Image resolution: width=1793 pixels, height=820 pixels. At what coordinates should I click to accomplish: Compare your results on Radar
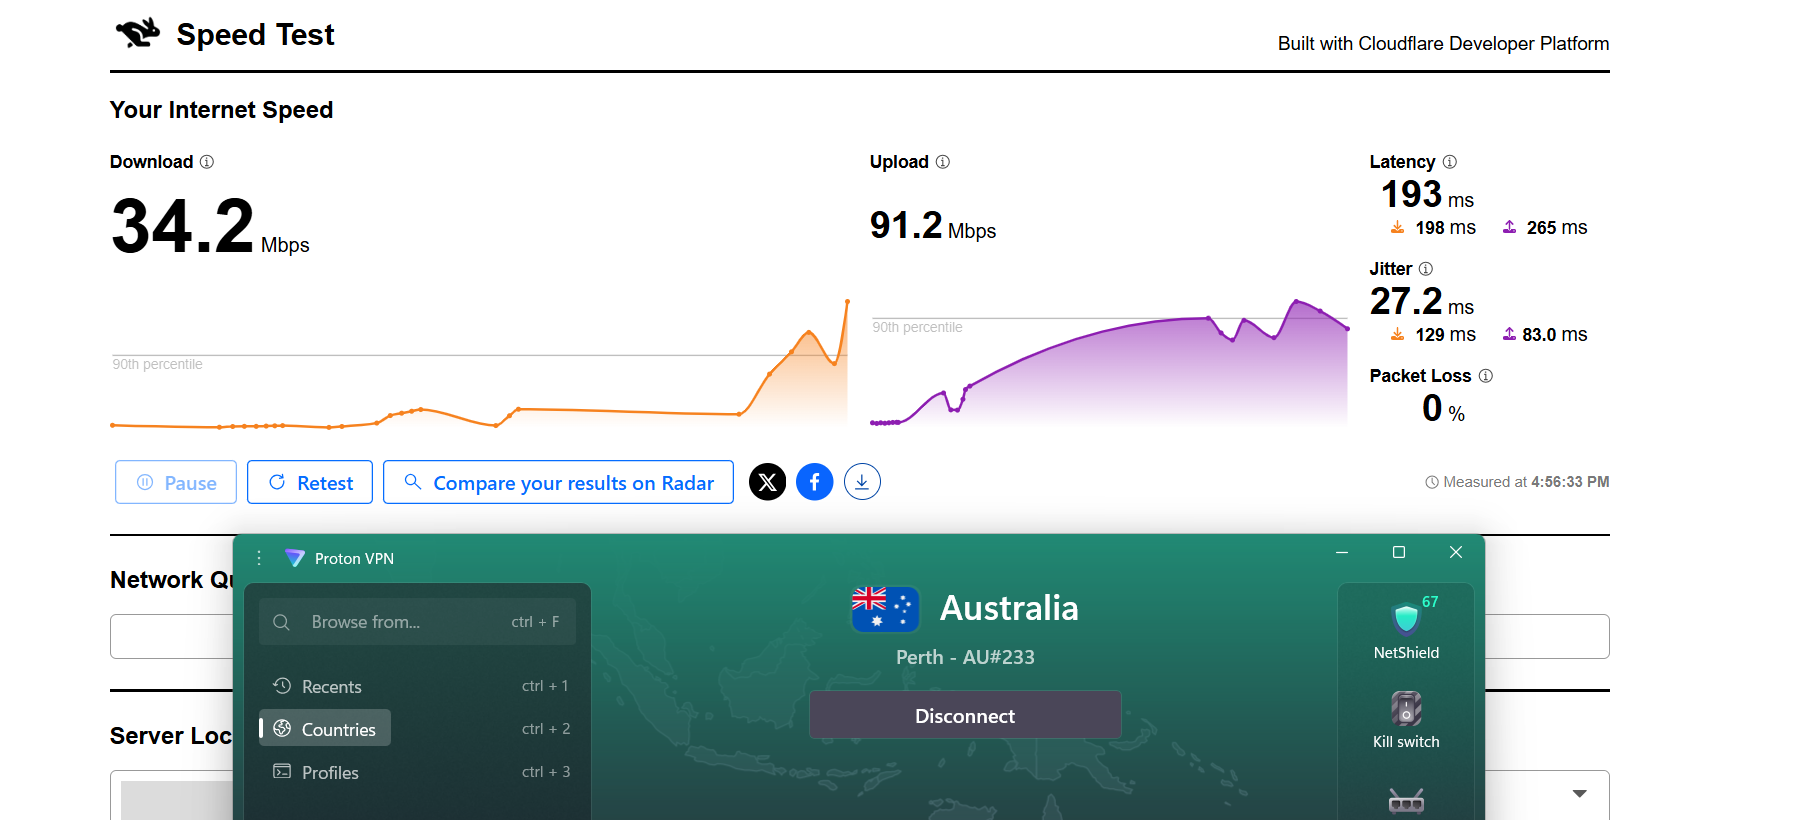click(x=558, y=482)
